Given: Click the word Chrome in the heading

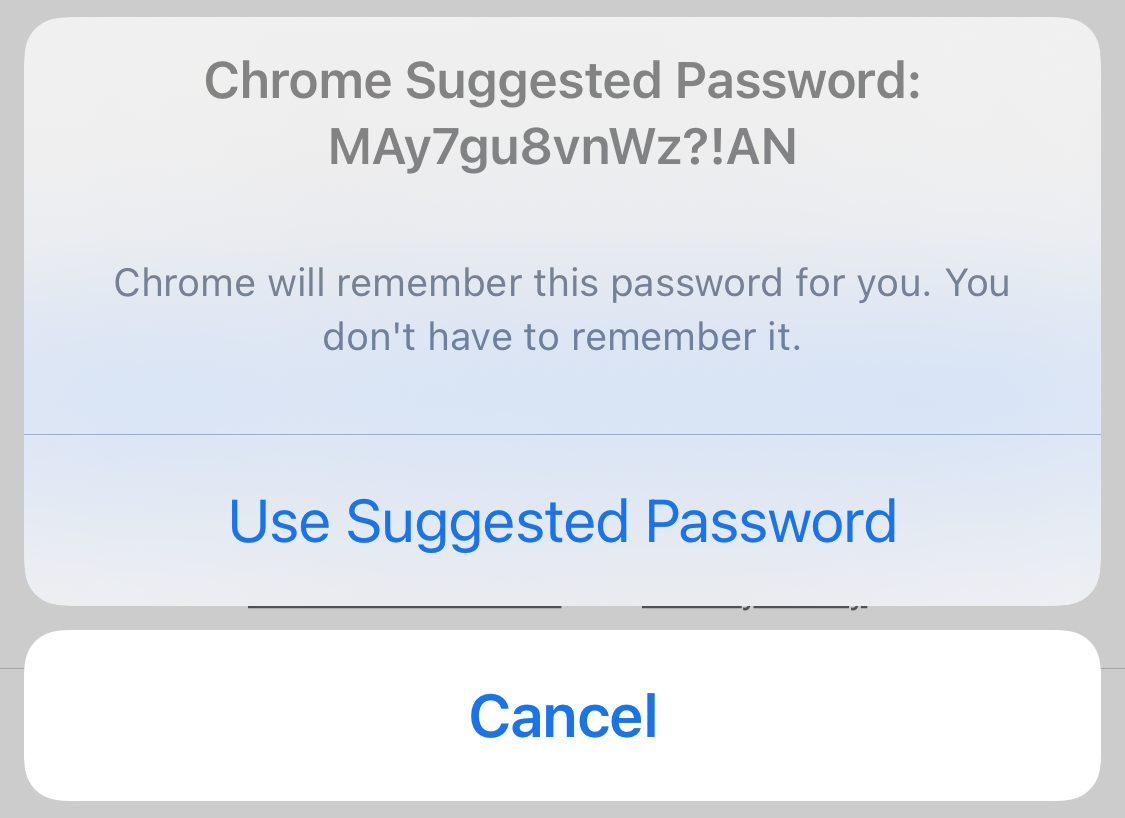Looking at the screenshot, I should [x=298, y=80].
